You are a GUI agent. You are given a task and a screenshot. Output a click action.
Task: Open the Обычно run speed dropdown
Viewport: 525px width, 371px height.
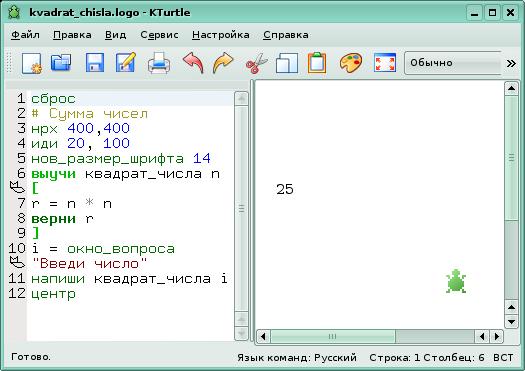point(453,63)
